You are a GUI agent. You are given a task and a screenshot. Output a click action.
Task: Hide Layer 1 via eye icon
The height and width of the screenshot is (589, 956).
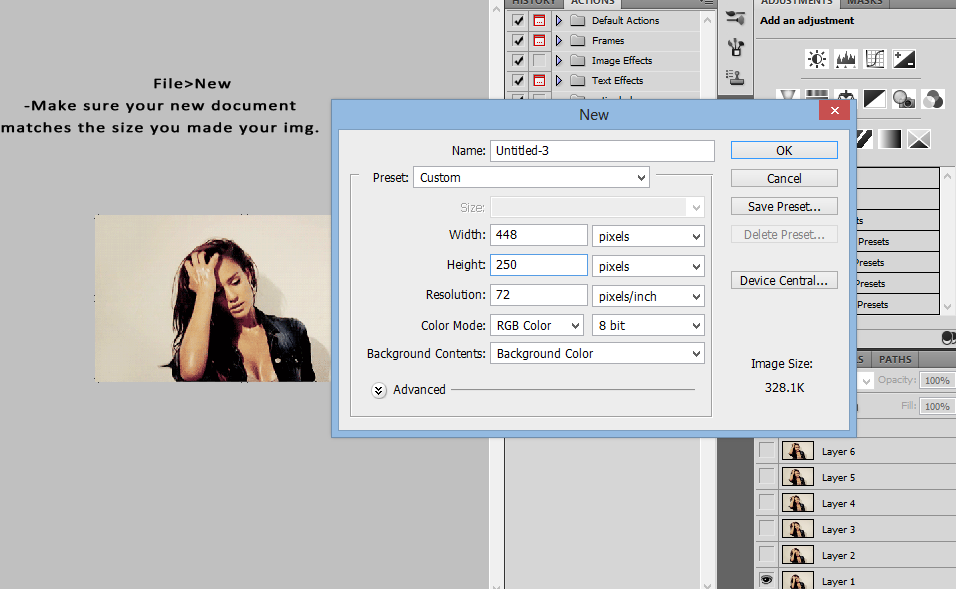[766, 580]
